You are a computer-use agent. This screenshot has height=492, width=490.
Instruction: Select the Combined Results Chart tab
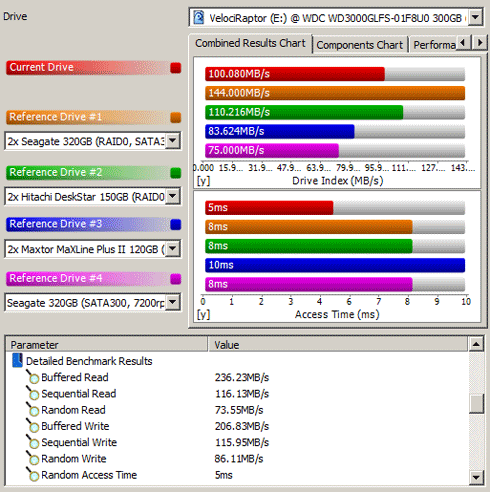pyautogui.click(x=250, y=43)
